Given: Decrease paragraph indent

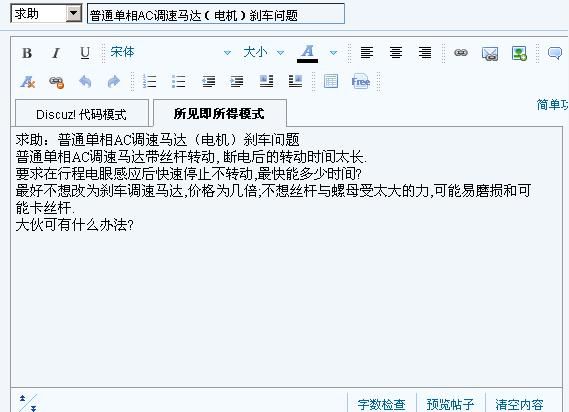Looking at the screenshot, I should click(x=208, y=82).
